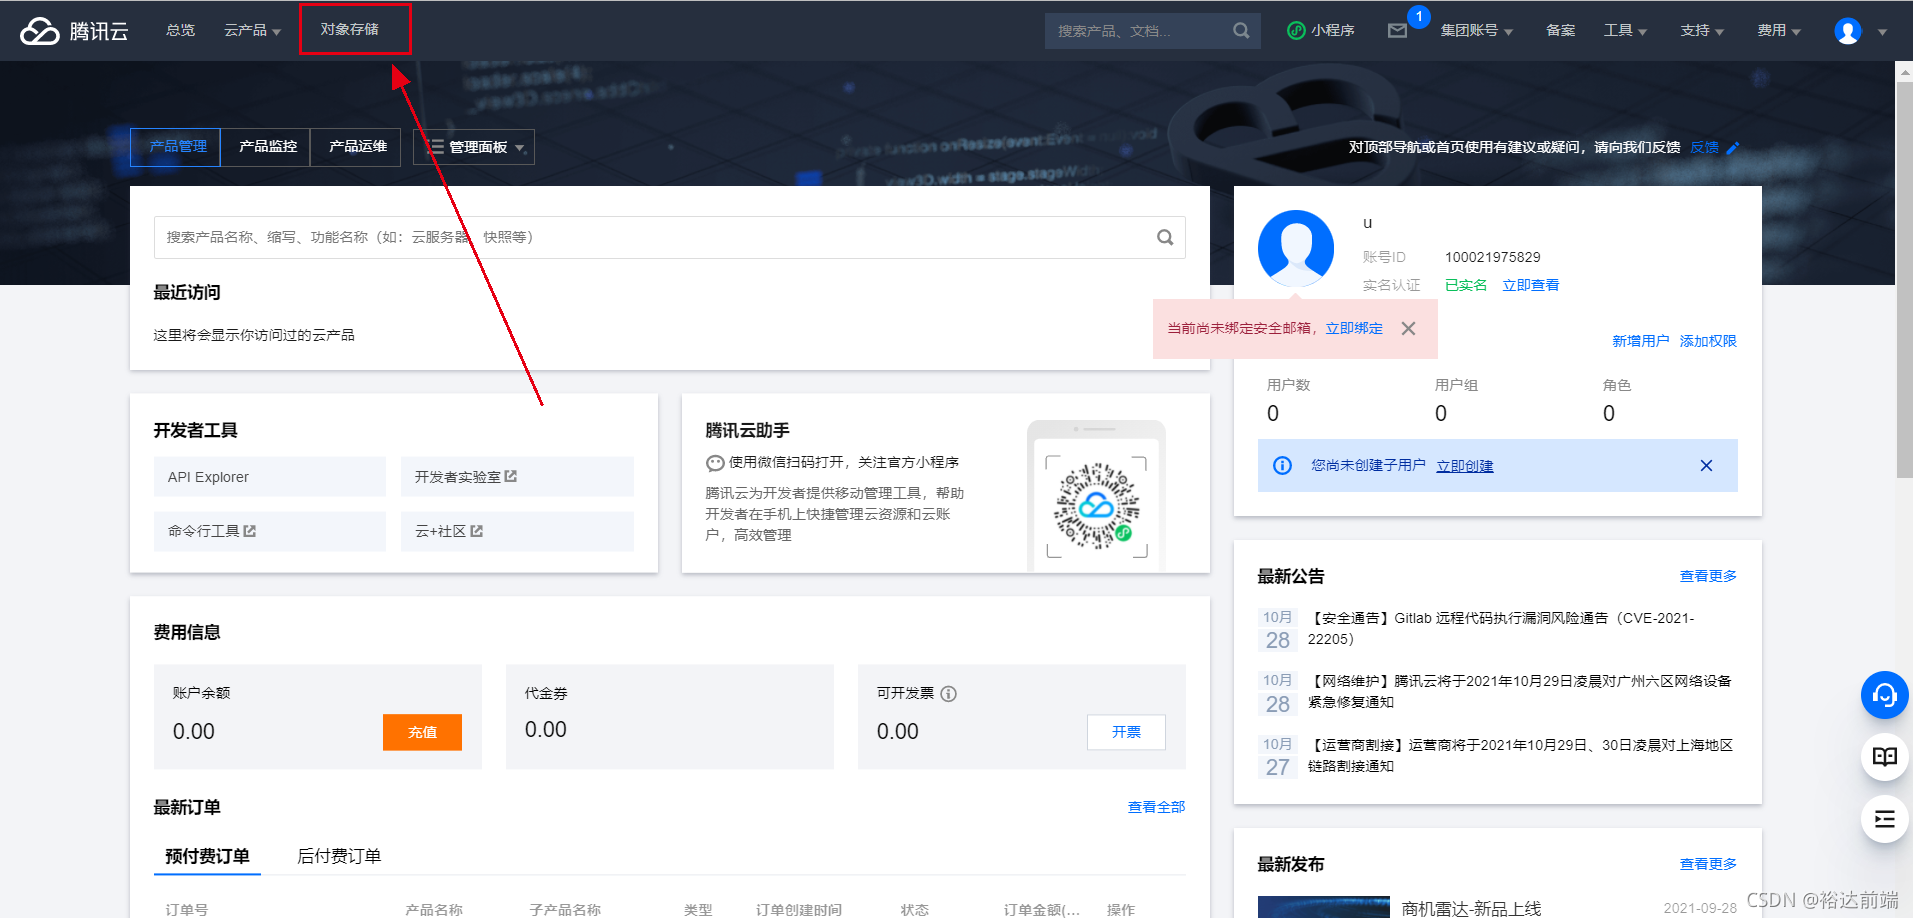Open the 管理面板 dropdown
Screen dimensions: 1913x918
click(x=474, y=147)
